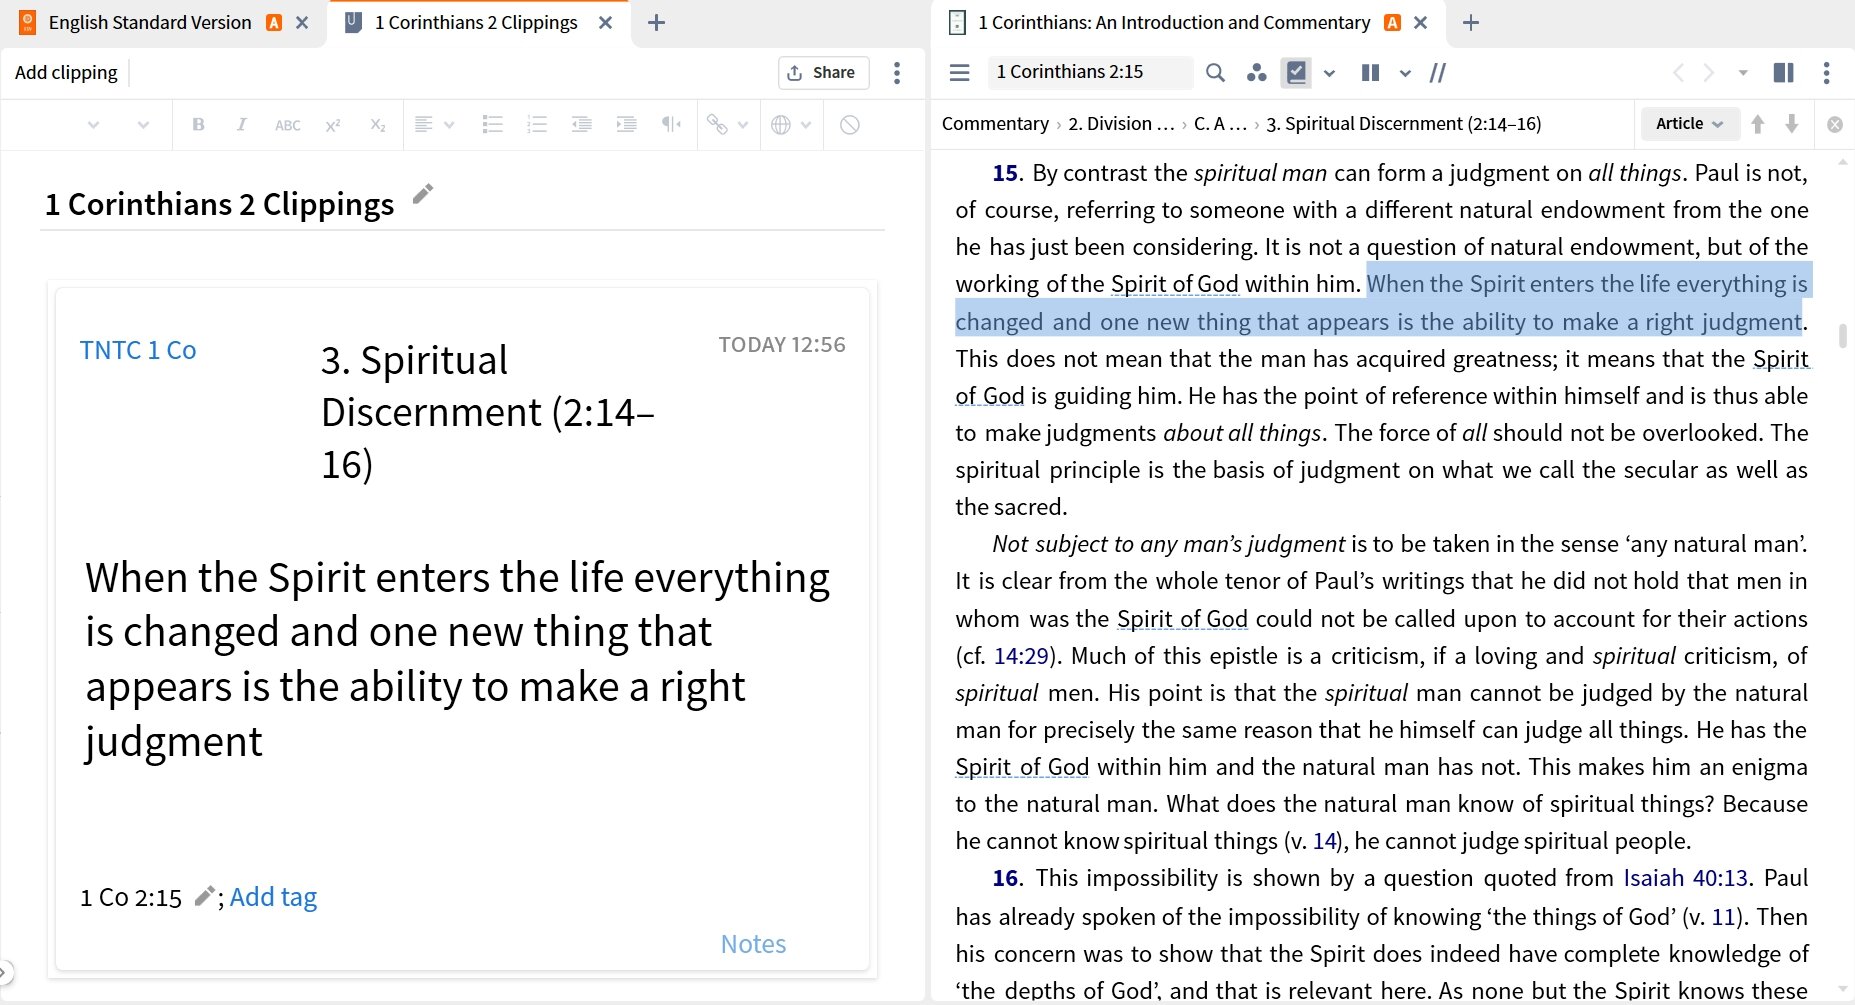This screenshot has height=1005, width=1855.
Task: Click the clipping heading 3. Spiritual Discernment
Action: 487,412
